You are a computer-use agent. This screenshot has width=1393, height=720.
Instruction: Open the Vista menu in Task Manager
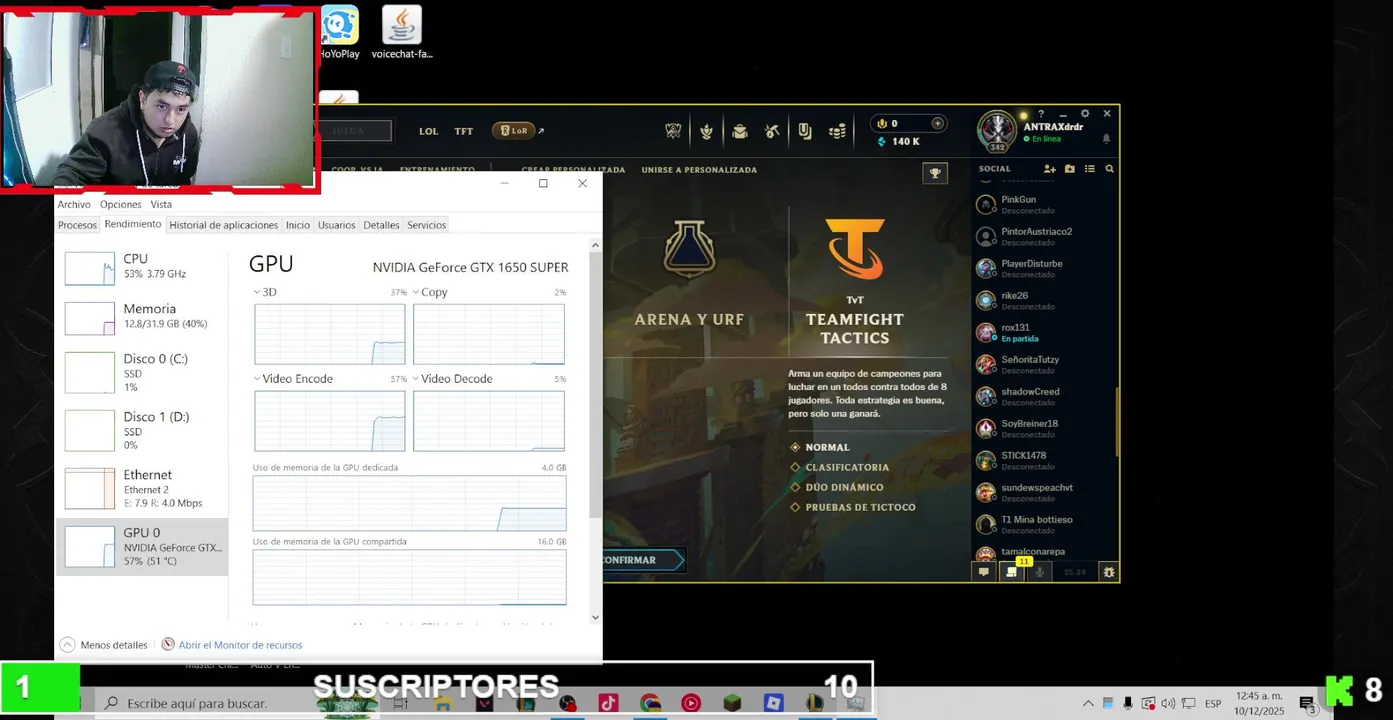click(x=161, y=204)
